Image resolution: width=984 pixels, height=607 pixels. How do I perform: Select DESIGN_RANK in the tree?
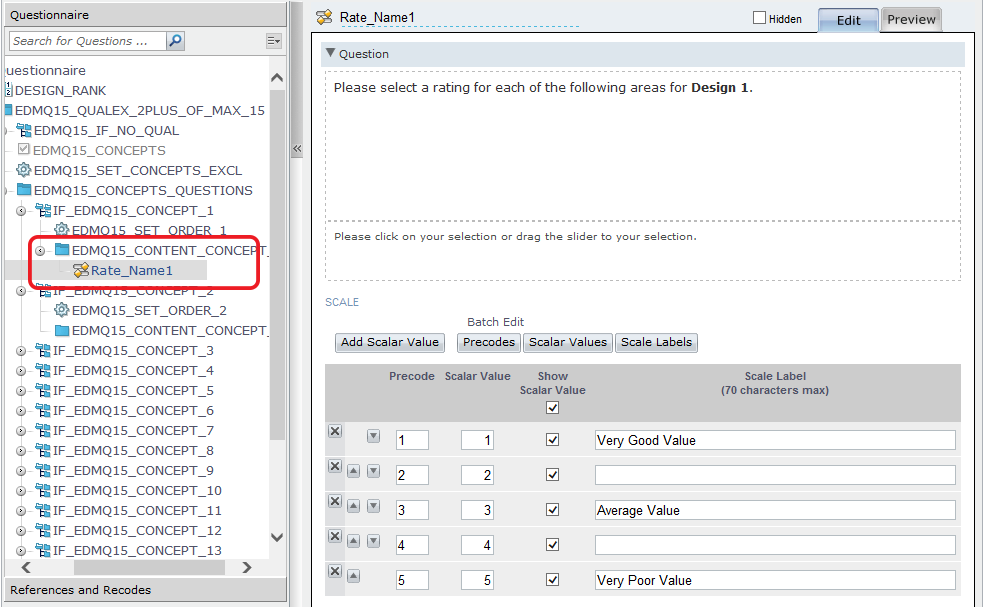coord(60,90)
